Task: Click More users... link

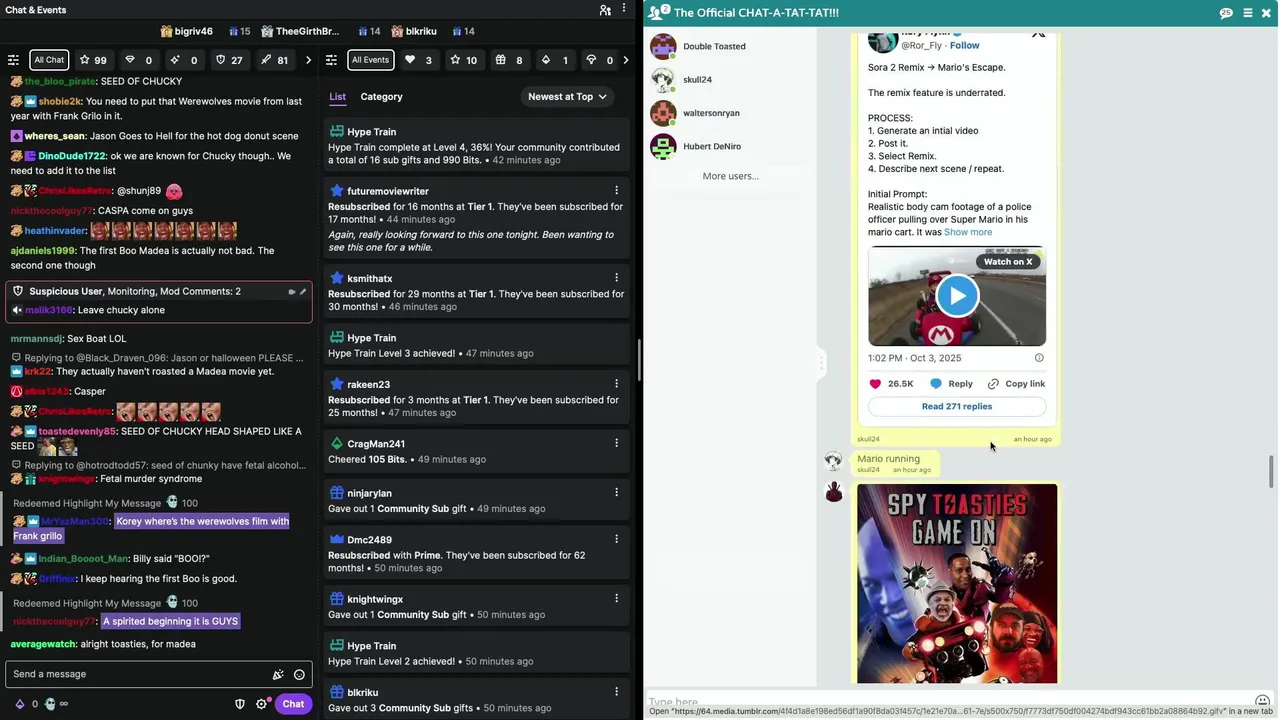Action: click(730, 176)
